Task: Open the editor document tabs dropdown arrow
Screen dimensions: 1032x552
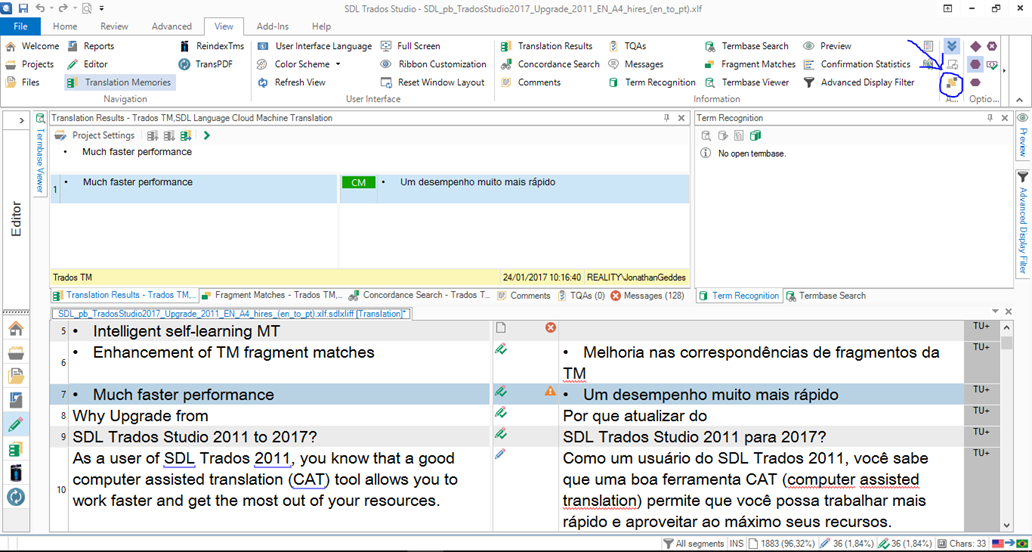Action: (996, 312)
